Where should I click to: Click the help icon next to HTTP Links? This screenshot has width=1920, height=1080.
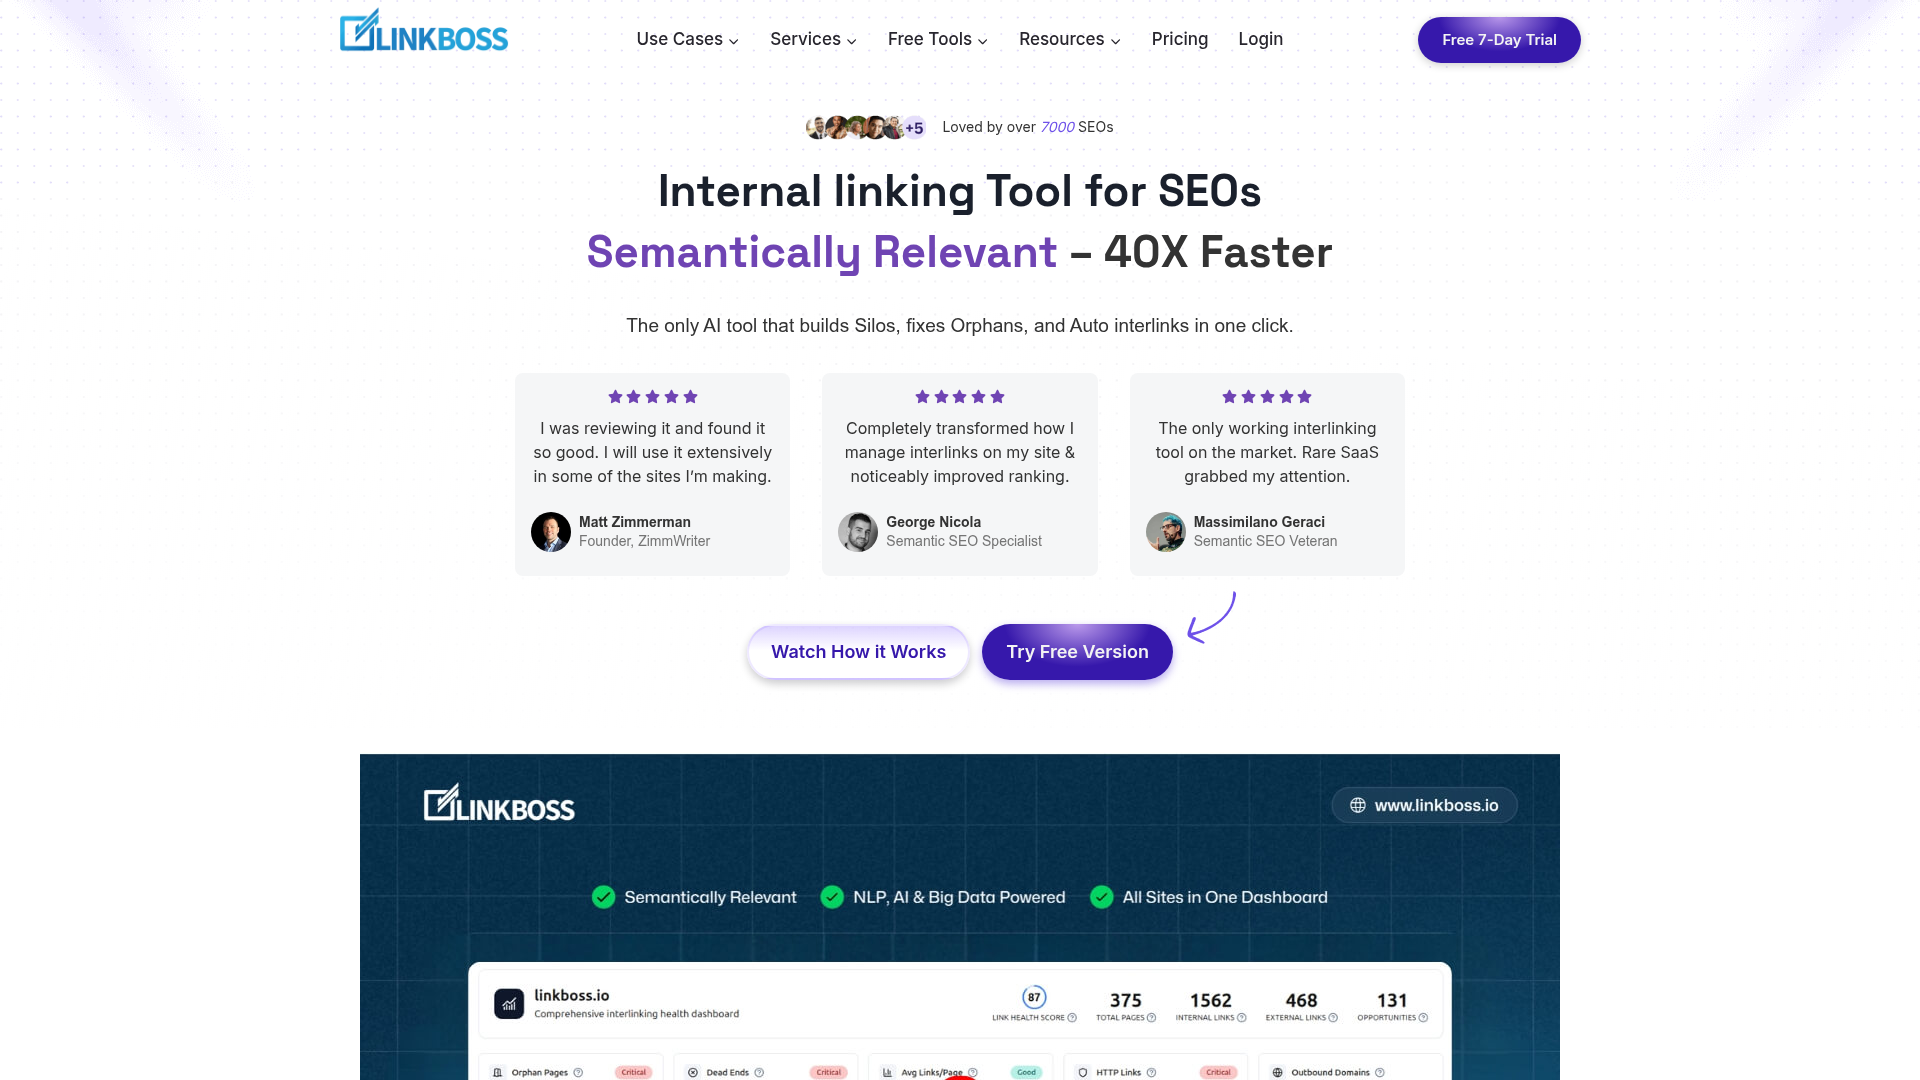(x=1151, y=1073)
